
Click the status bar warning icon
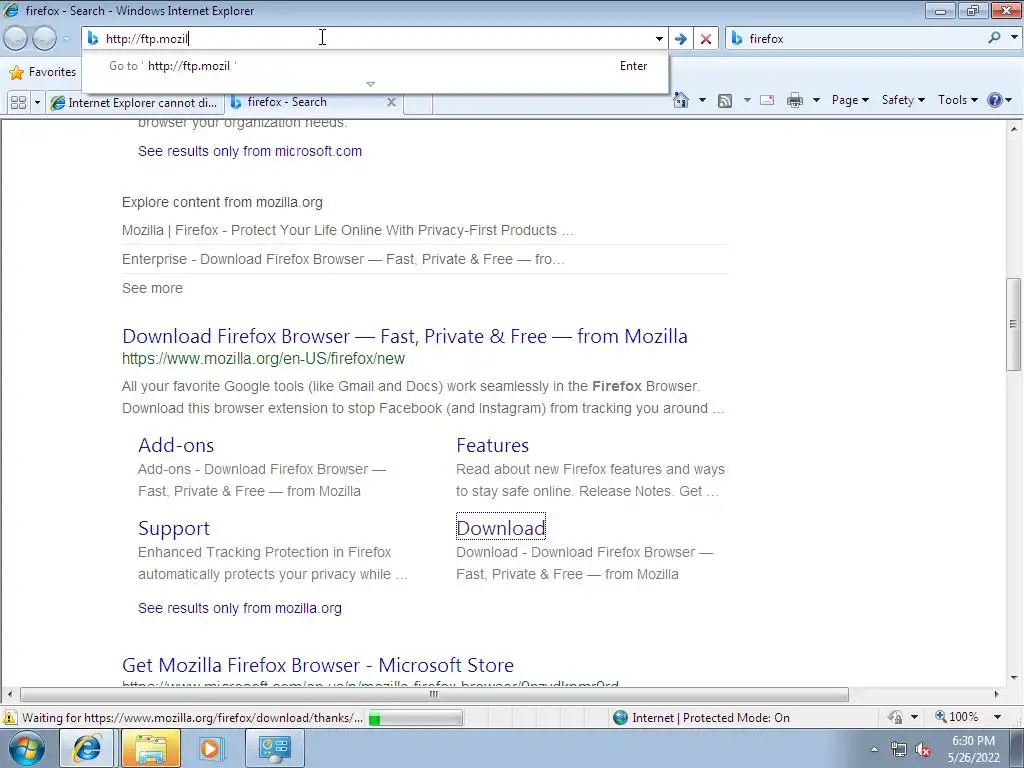tap(9, 717)
